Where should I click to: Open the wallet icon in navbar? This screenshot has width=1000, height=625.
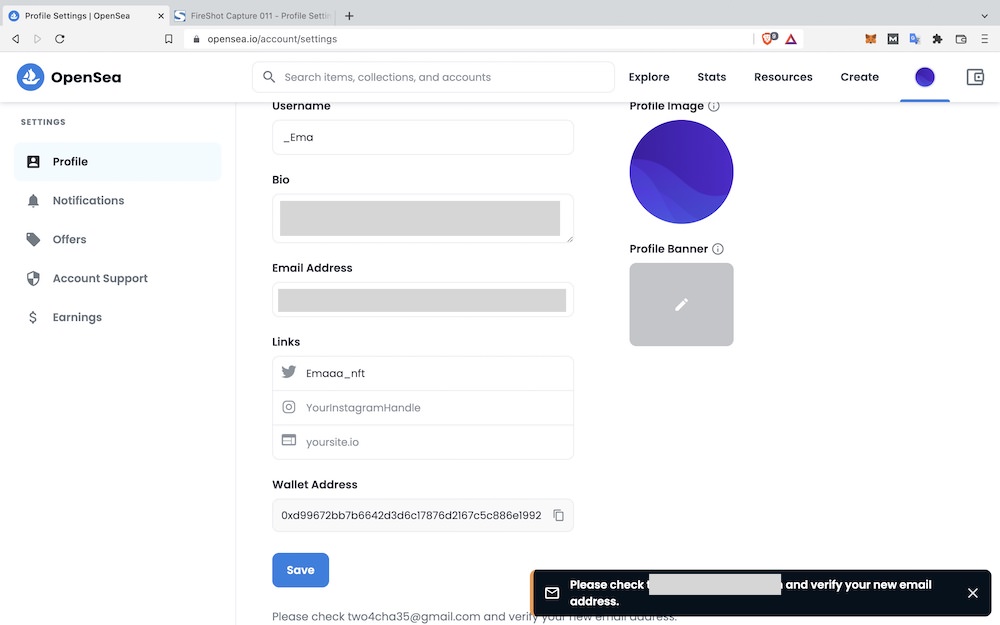click(x=975, y=77)
